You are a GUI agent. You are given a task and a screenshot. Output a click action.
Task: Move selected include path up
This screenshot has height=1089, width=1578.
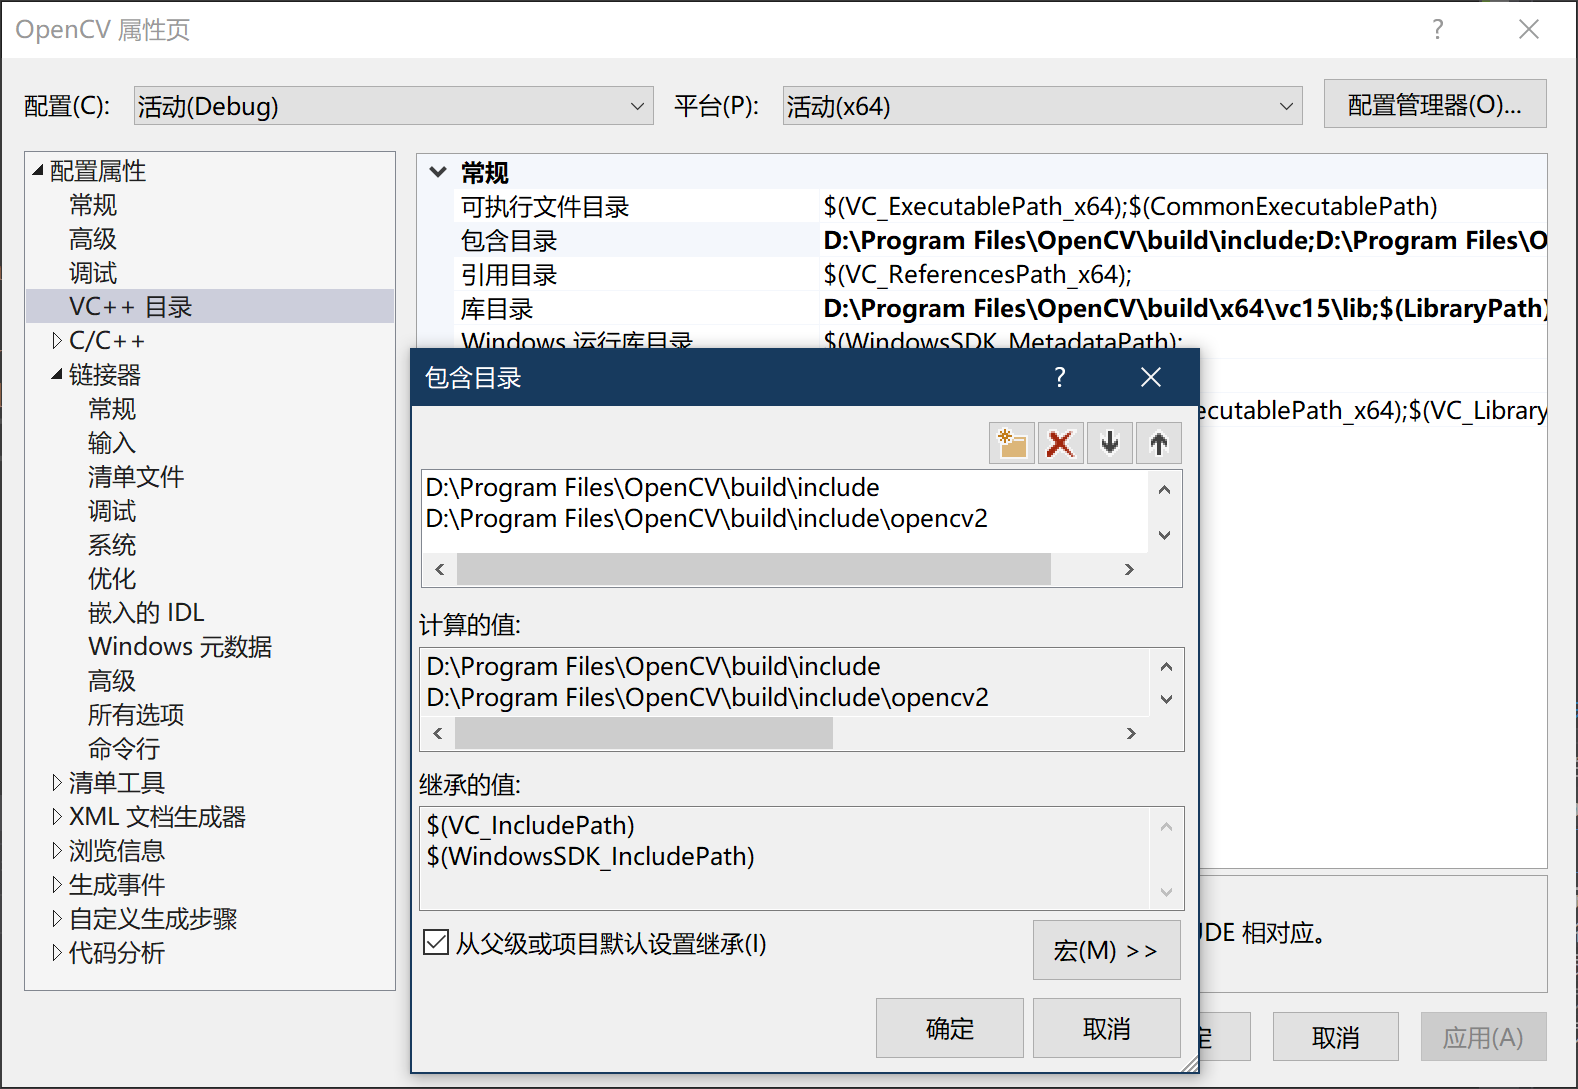coord(1159,443)
